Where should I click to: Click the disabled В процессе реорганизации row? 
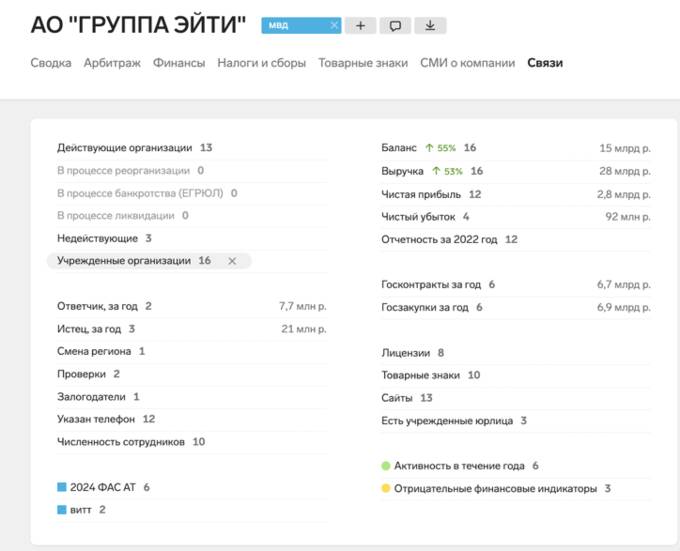pos(192,171)
